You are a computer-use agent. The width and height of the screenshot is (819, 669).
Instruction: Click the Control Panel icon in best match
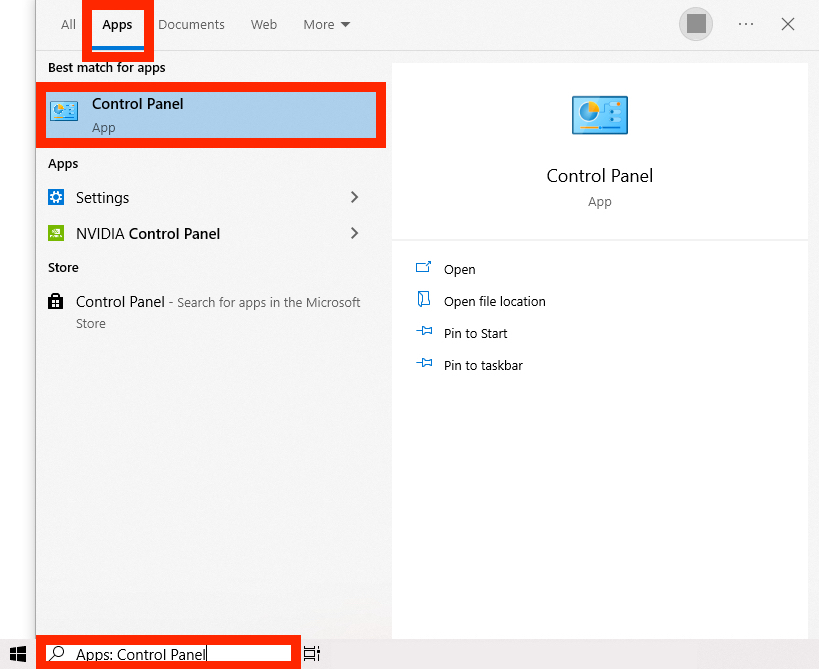coord(64,111)
